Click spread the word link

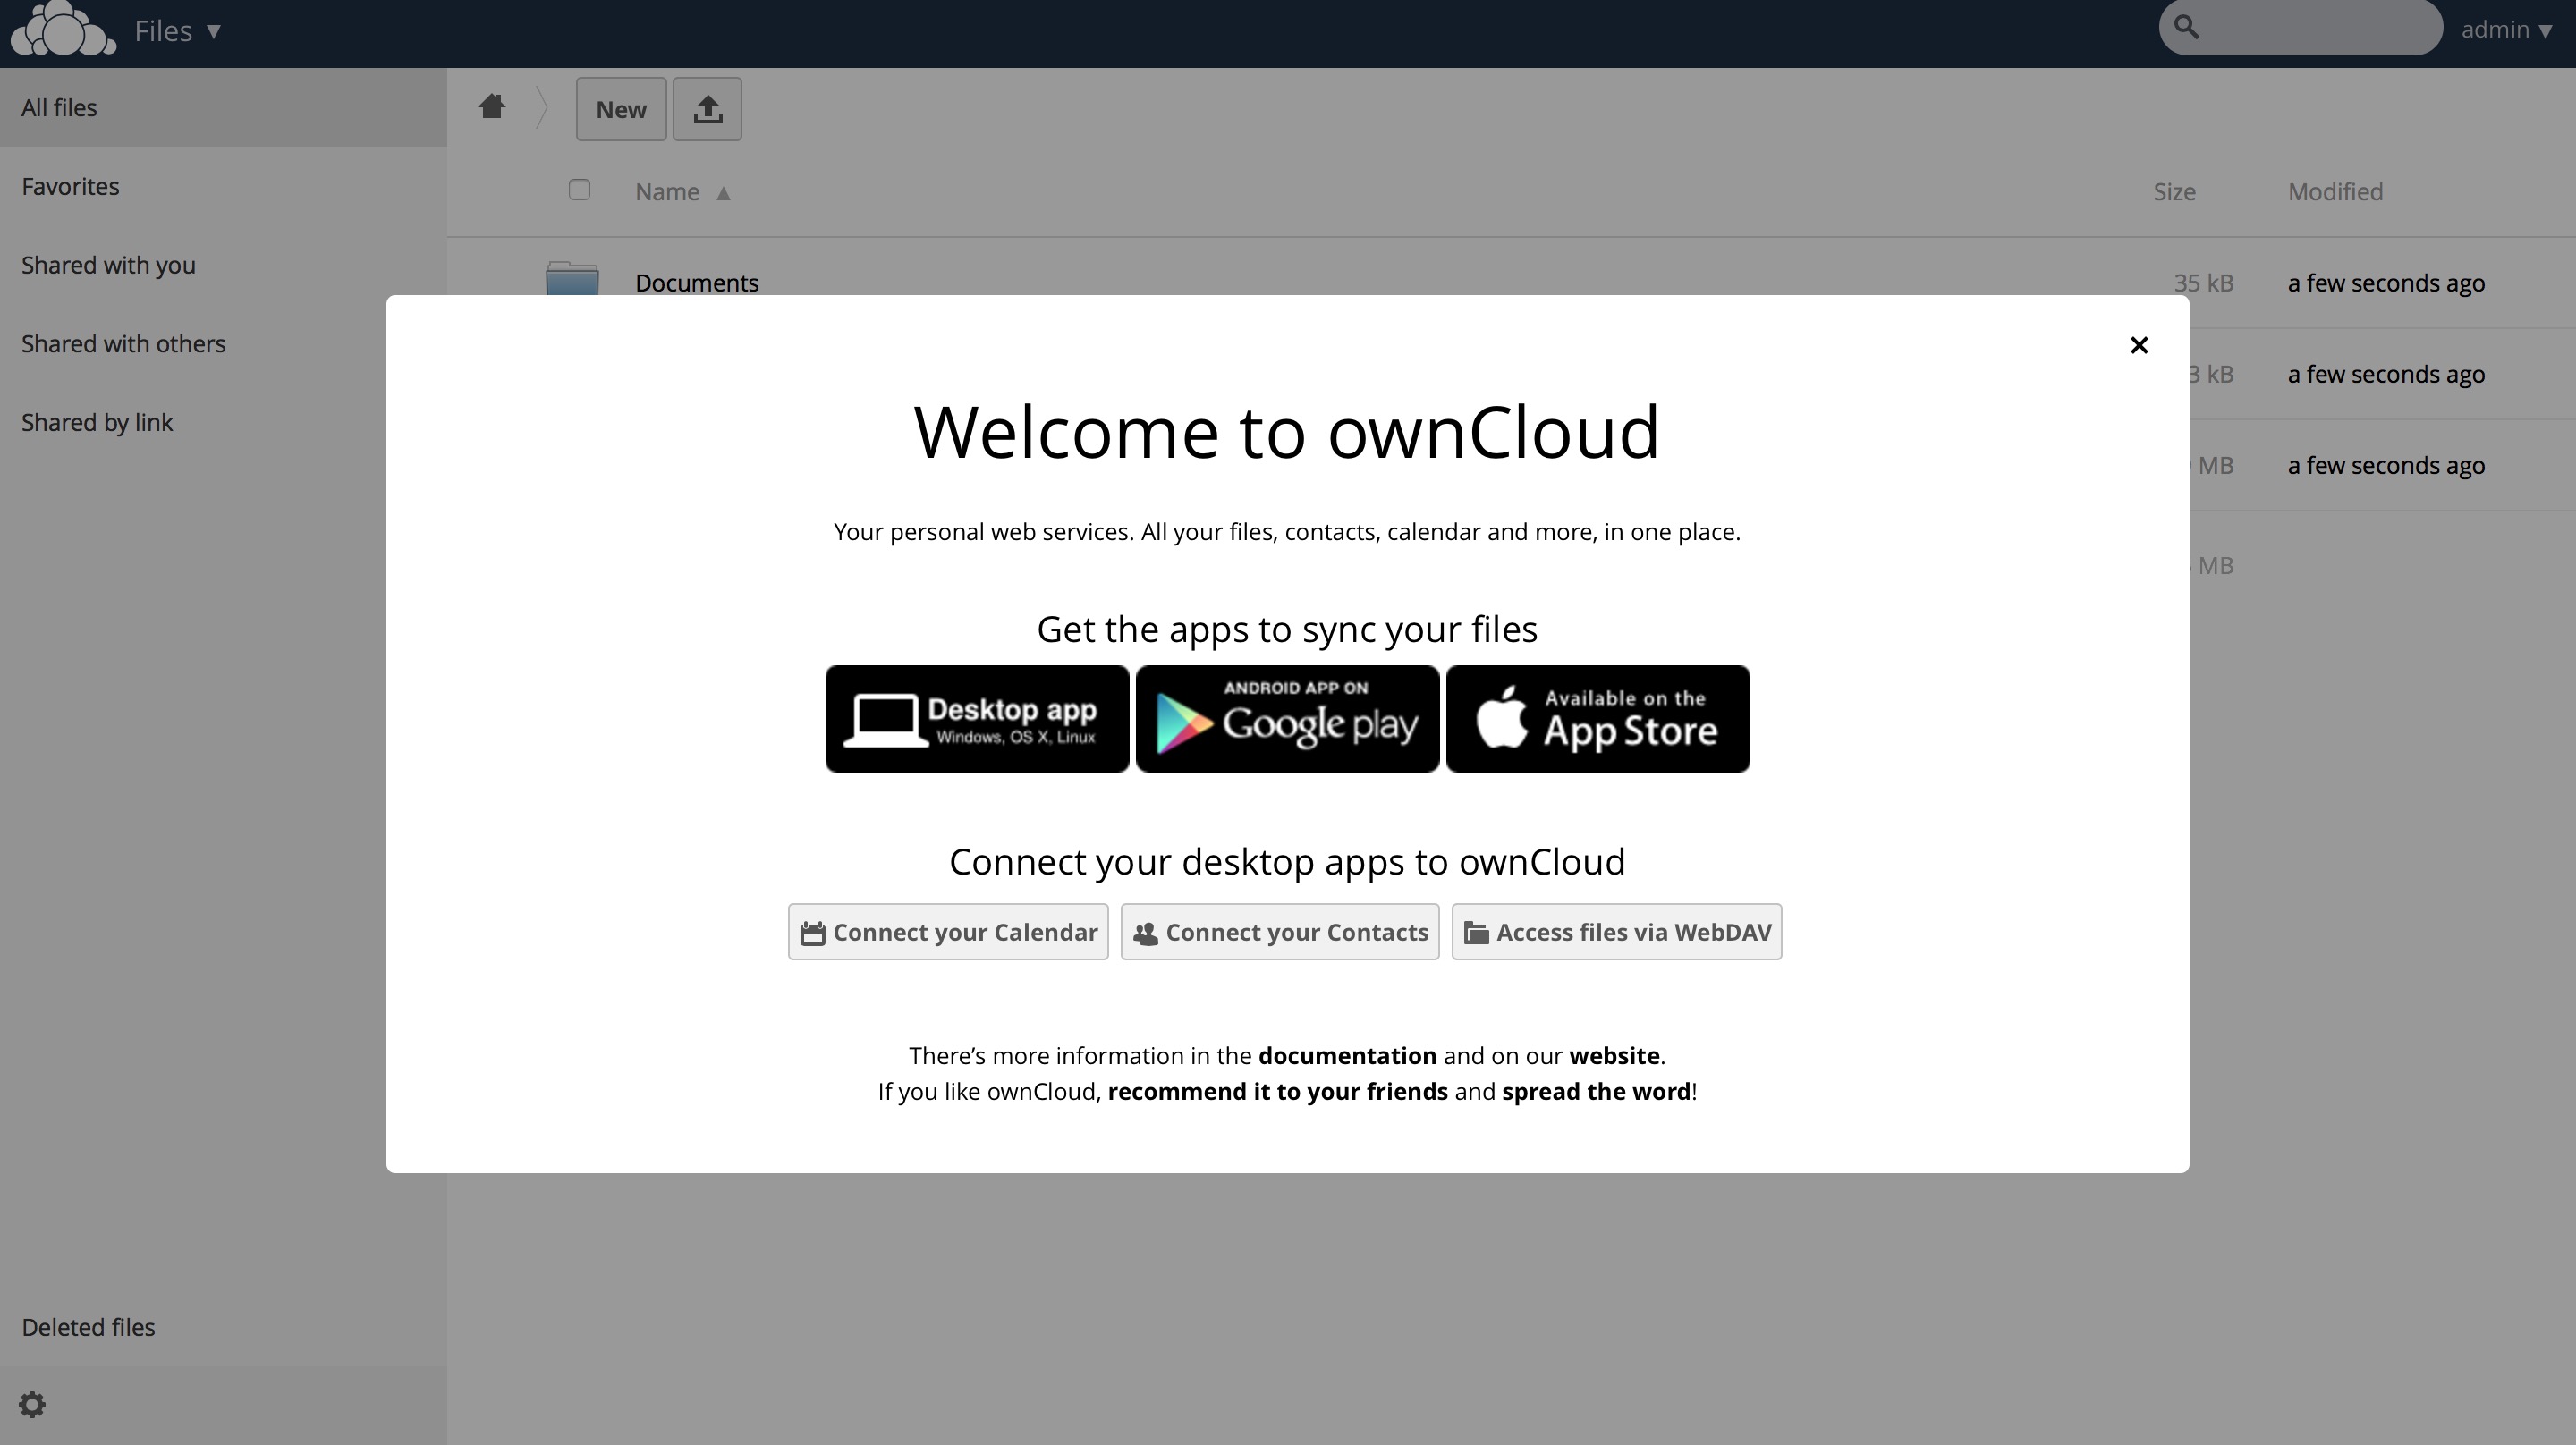(1596, 1092)
